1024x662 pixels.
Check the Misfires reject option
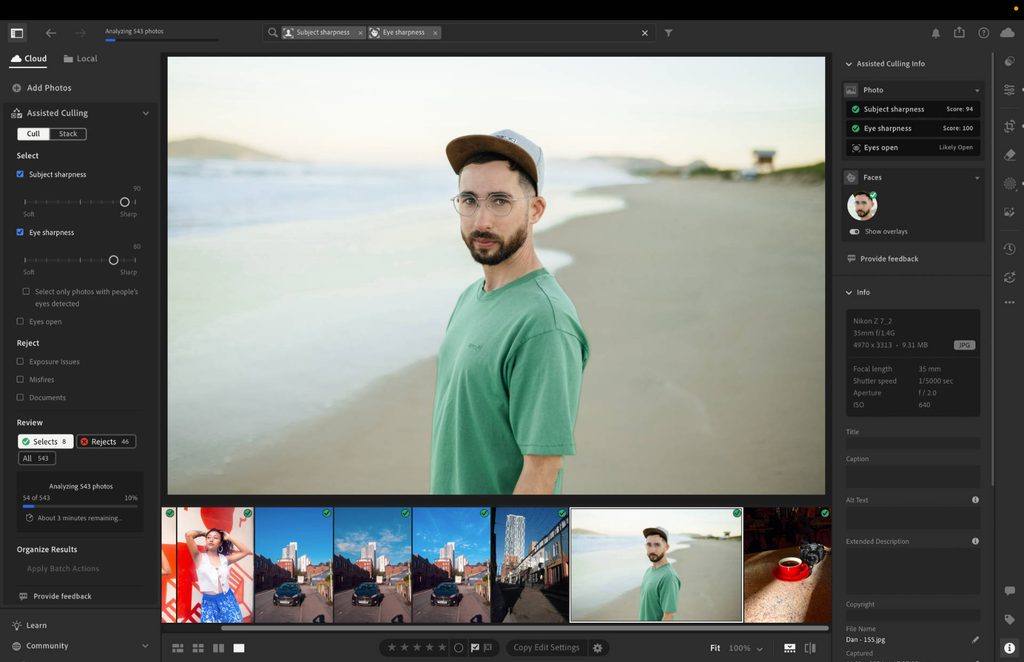tap(20, 379)
